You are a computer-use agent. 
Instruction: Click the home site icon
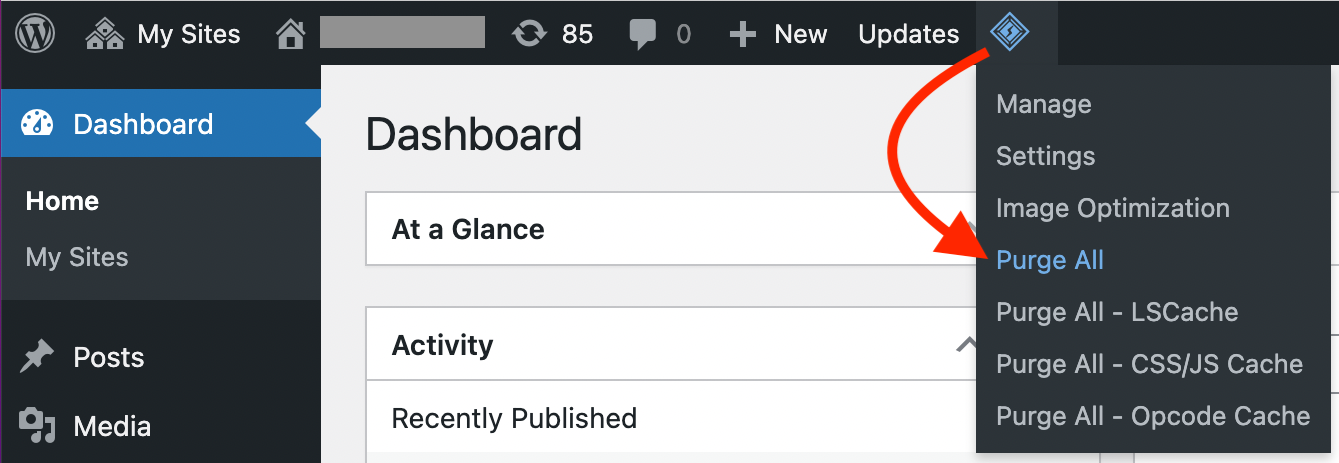tap(290, 35)
